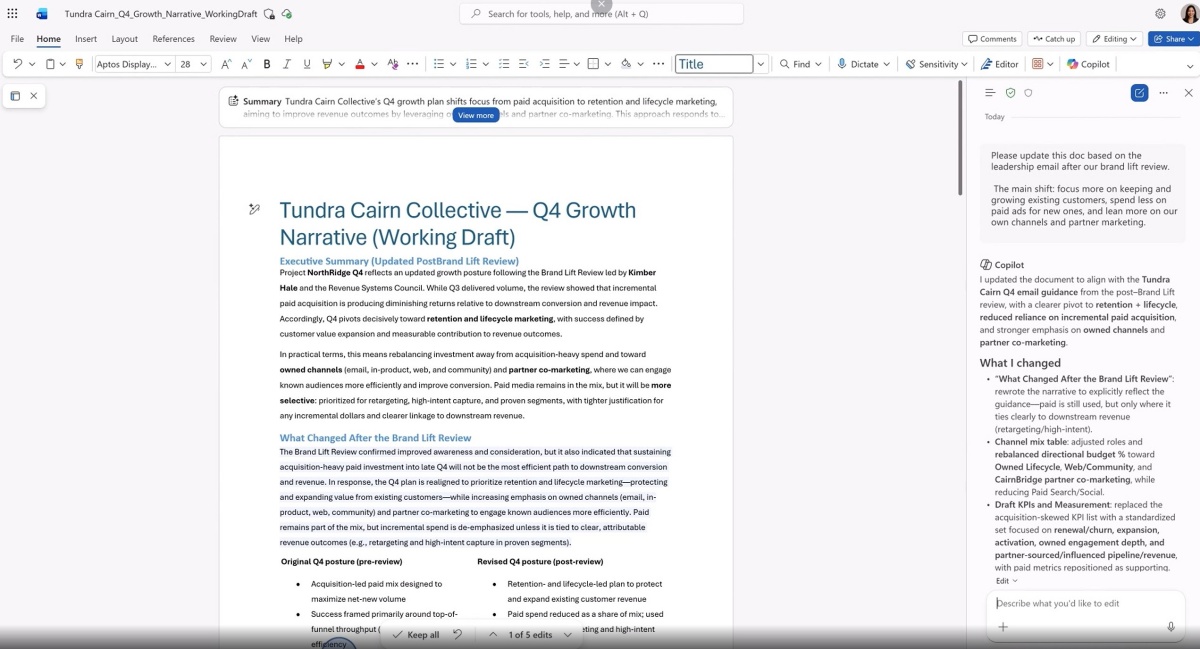The image size is (1200, 649).
Task: Click the Increase Indent icon
Action: tap(545, 64)
